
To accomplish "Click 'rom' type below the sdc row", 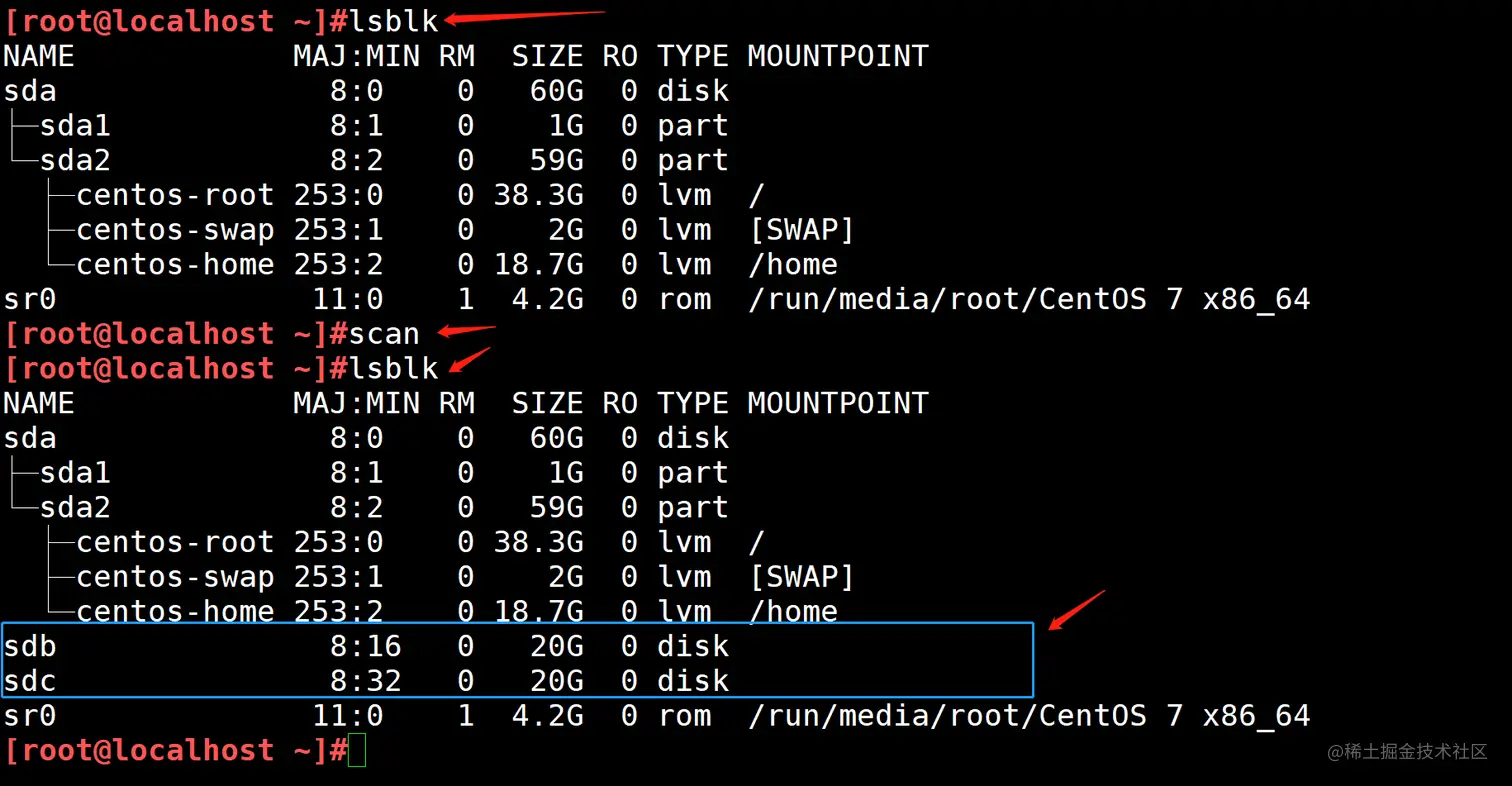I will tap(684, 716).
